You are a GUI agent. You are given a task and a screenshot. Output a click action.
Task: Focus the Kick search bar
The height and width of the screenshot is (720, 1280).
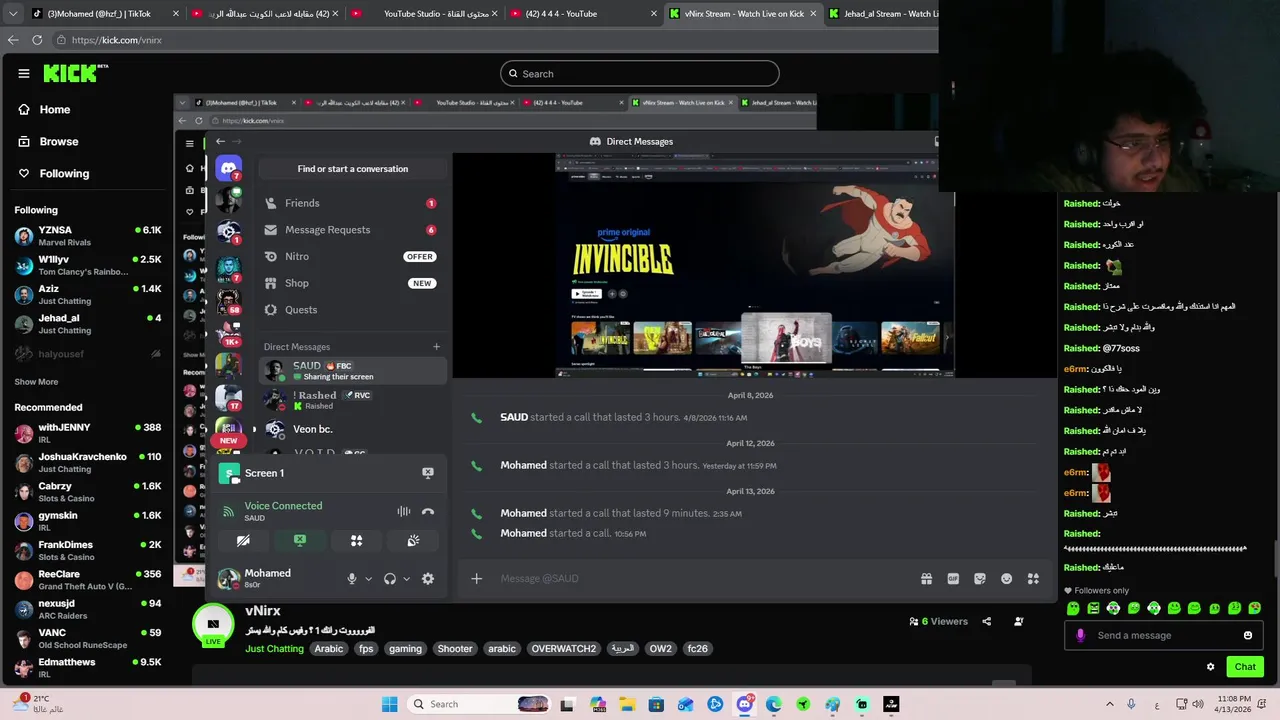click(640, 74)
